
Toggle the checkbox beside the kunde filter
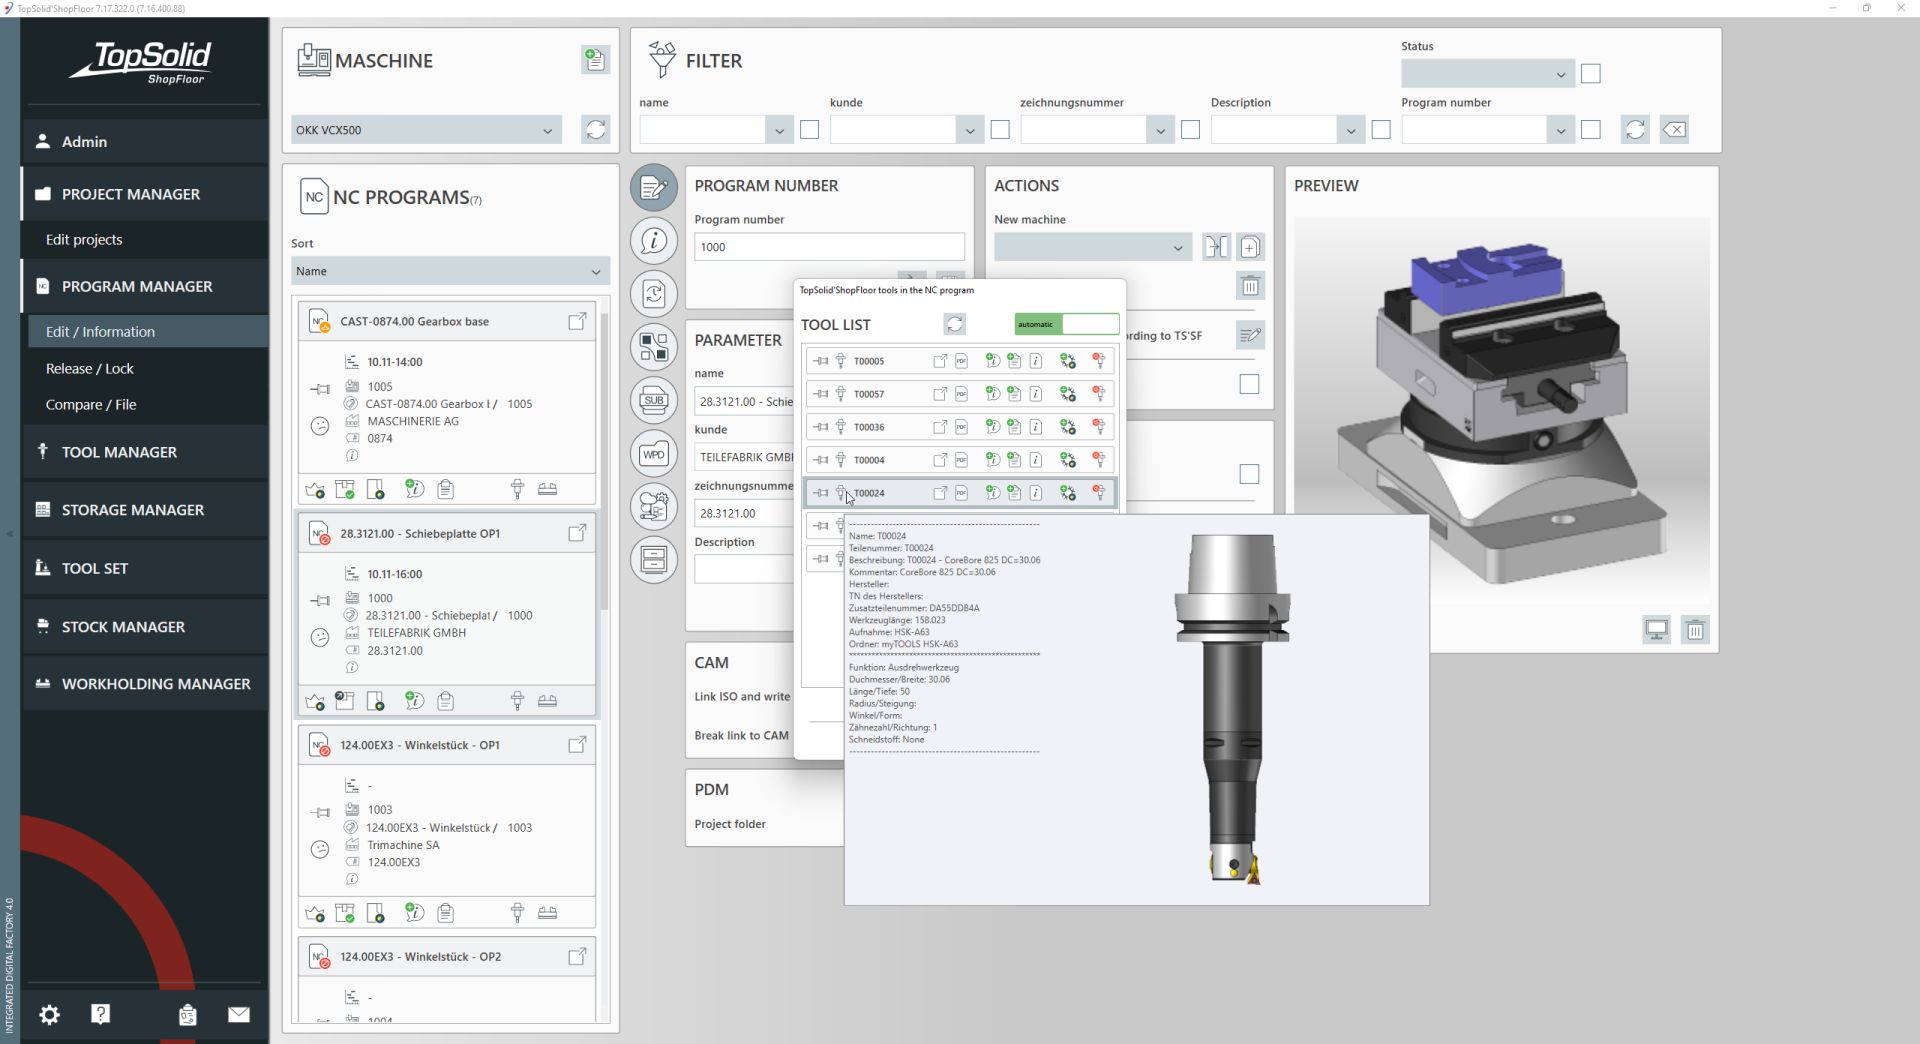click(1000, 130)
